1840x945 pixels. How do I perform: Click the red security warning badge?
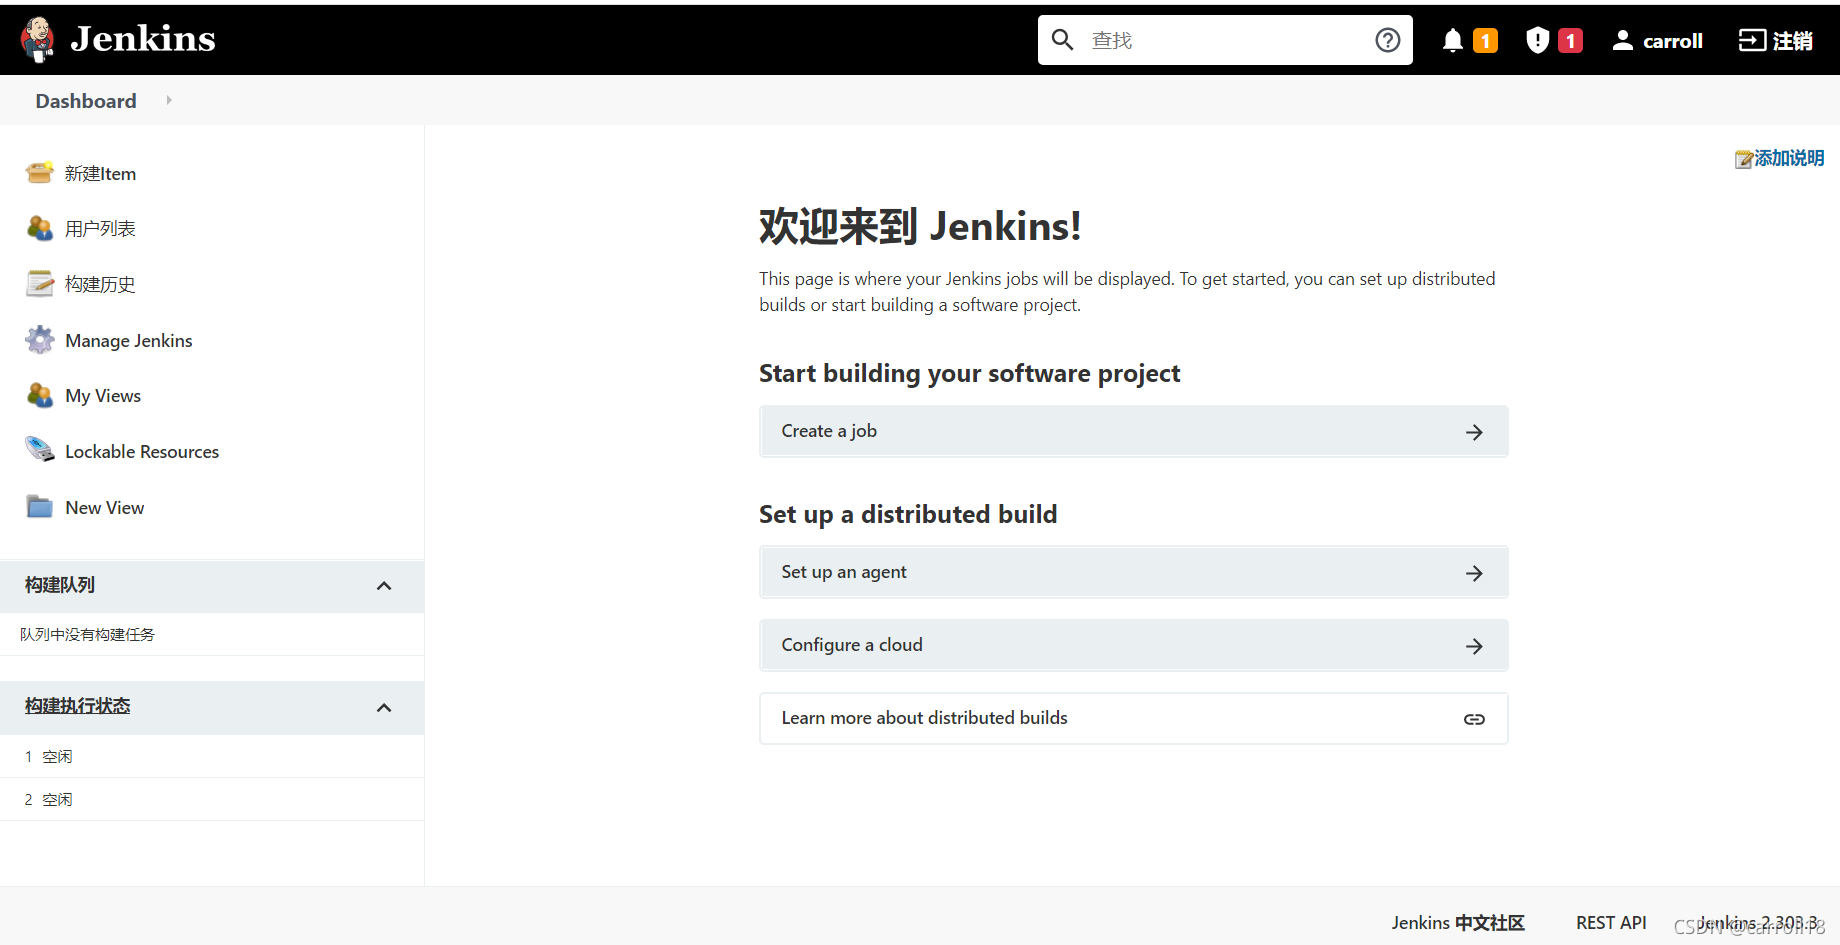[1571, 40]
